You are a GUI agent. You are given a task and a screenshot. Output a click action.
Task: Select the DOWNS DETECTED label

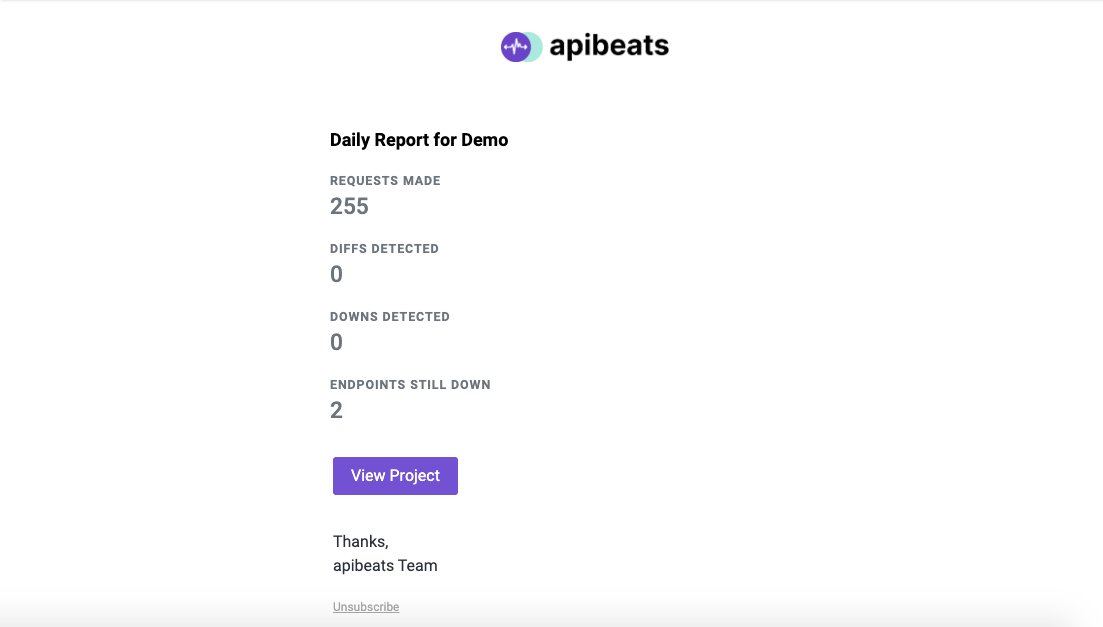click(390, 317)
